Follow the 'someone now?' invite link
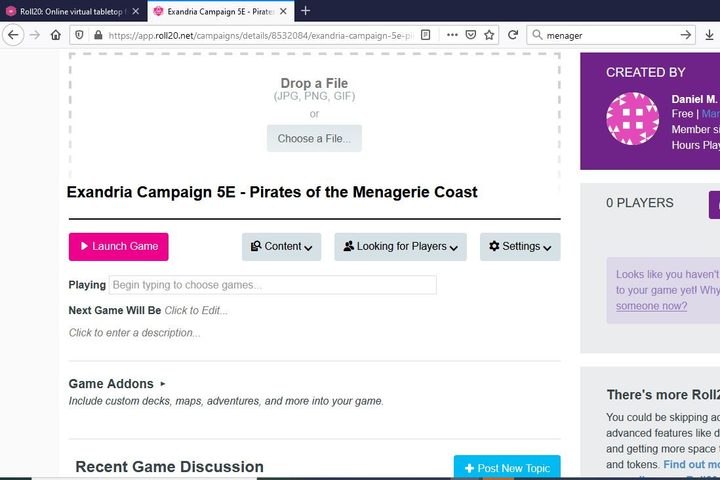720x480 pixels. coord(651,306)
